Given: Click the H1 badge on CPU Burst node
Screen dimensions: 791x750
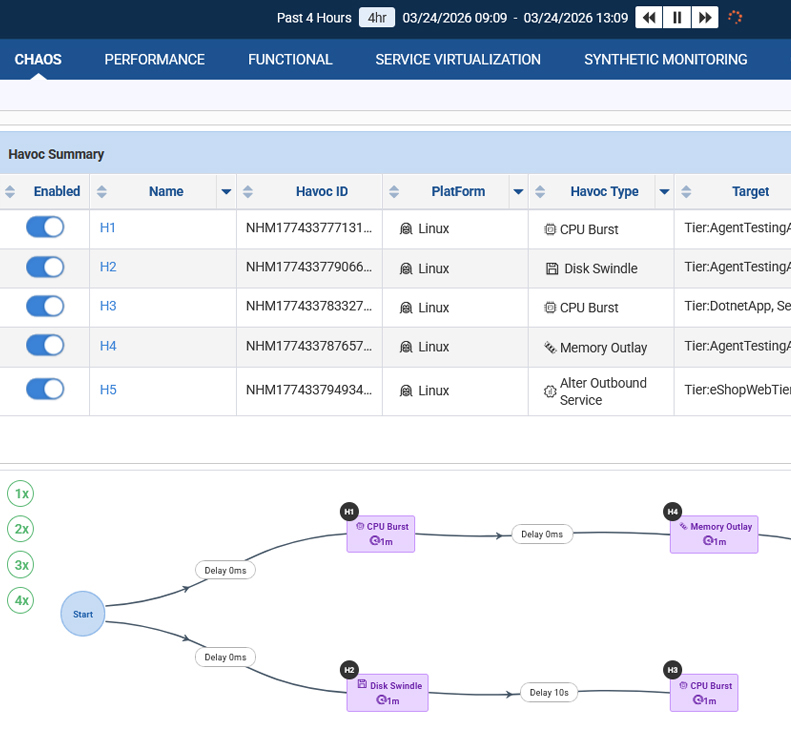Looking at the screenshot, I should [349, 512].
